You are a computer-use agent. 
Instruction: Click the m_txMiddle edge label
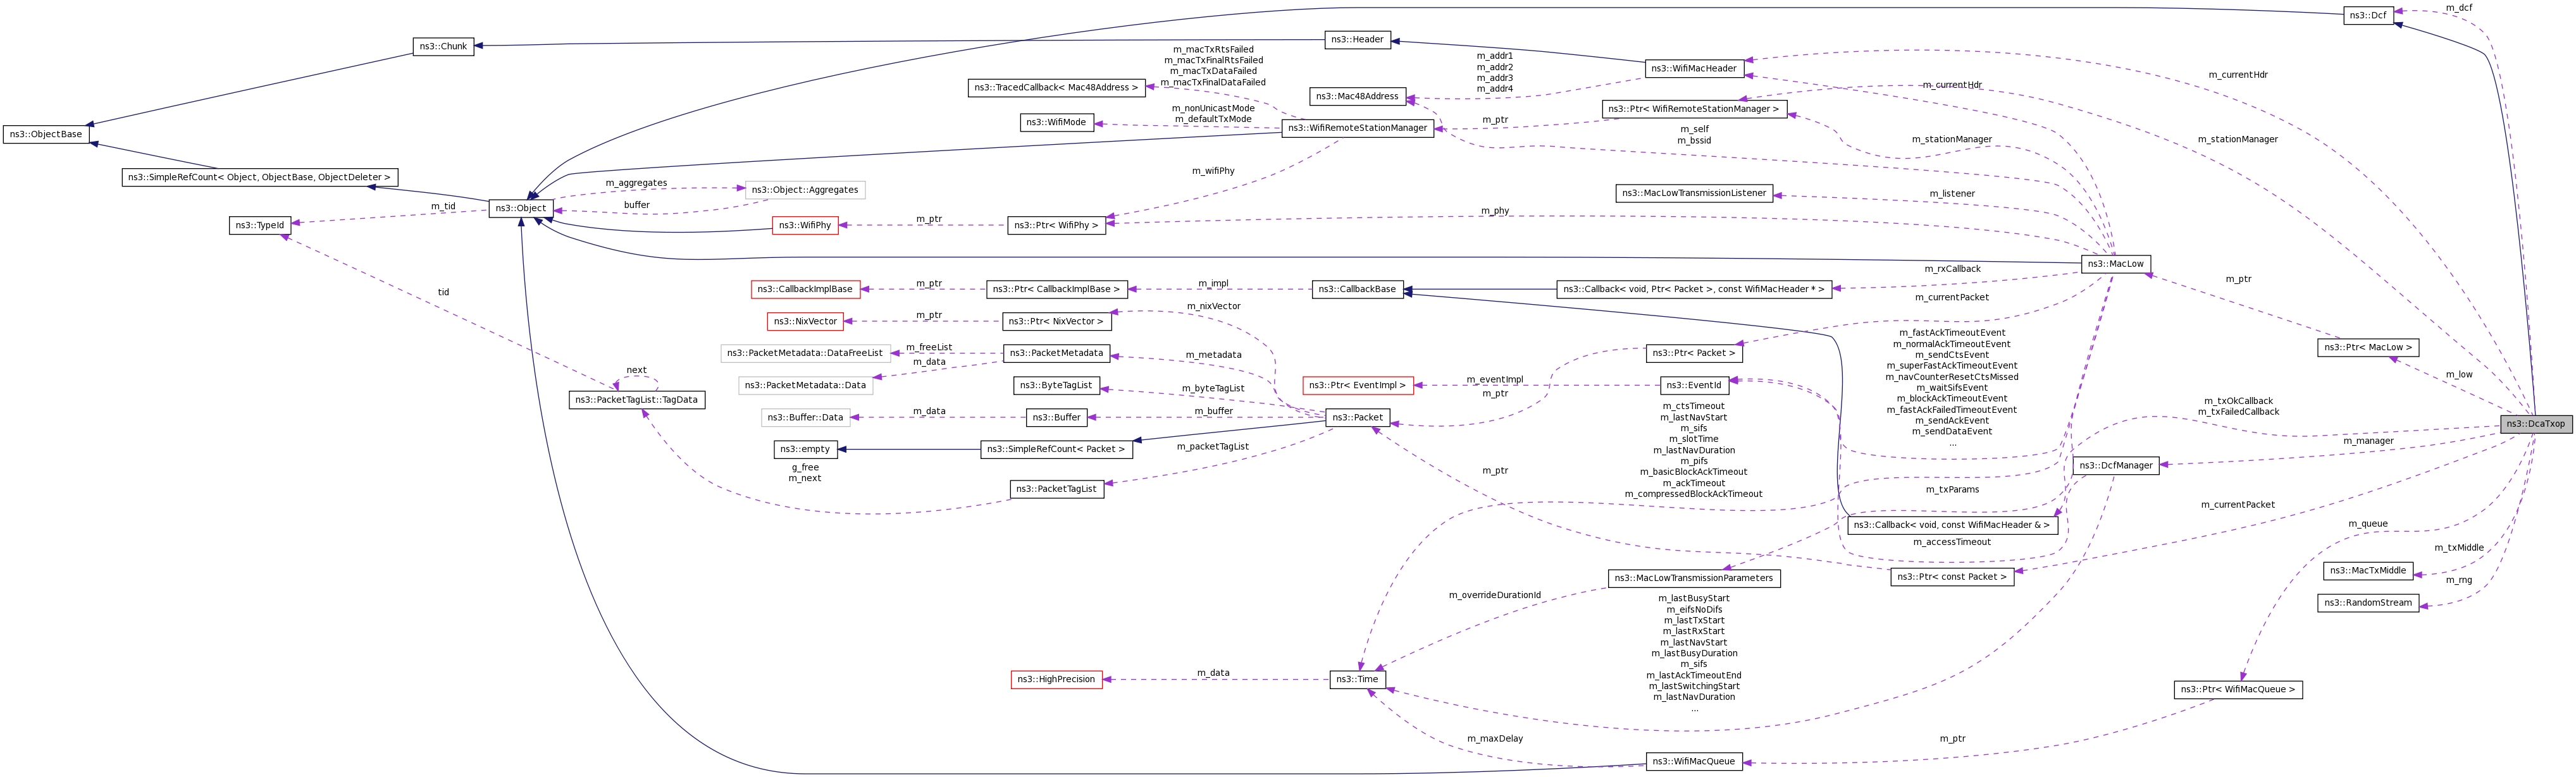click(x=2458, y=548)
